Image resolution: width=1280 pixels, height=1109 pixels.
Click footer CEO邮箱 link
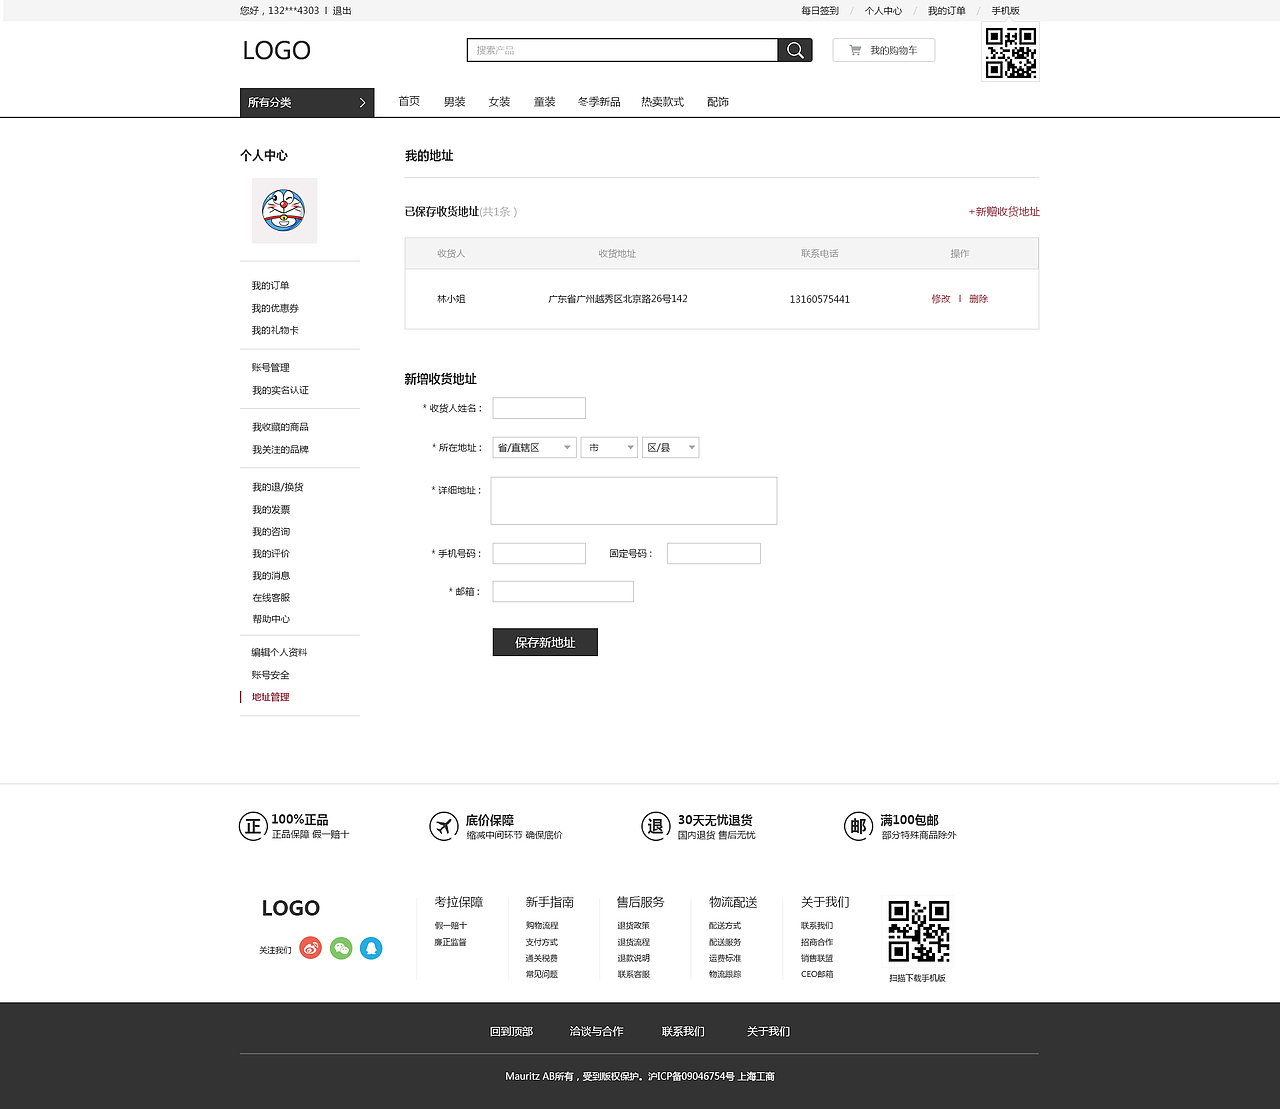point(817,974)
